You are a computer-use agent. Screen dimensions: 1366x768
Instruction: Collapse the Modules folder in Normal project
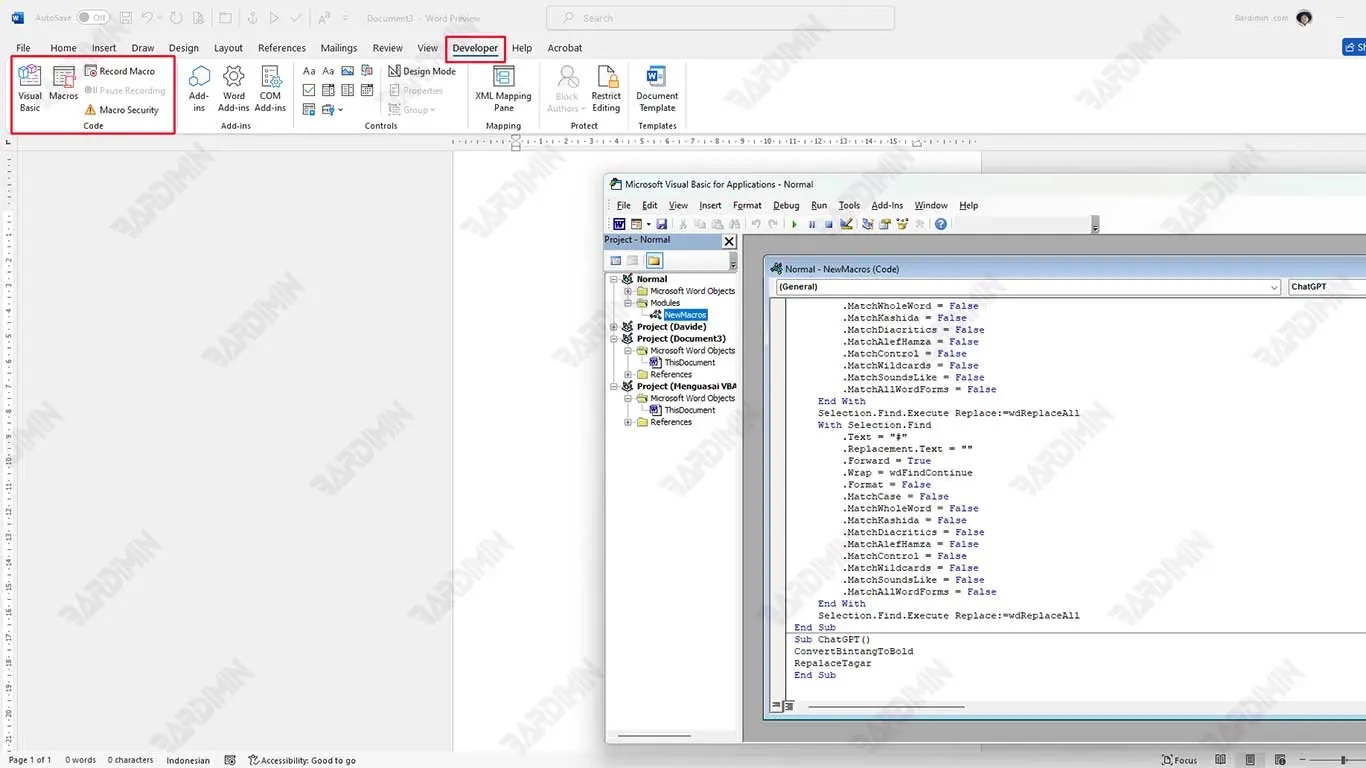click(628, 303)
